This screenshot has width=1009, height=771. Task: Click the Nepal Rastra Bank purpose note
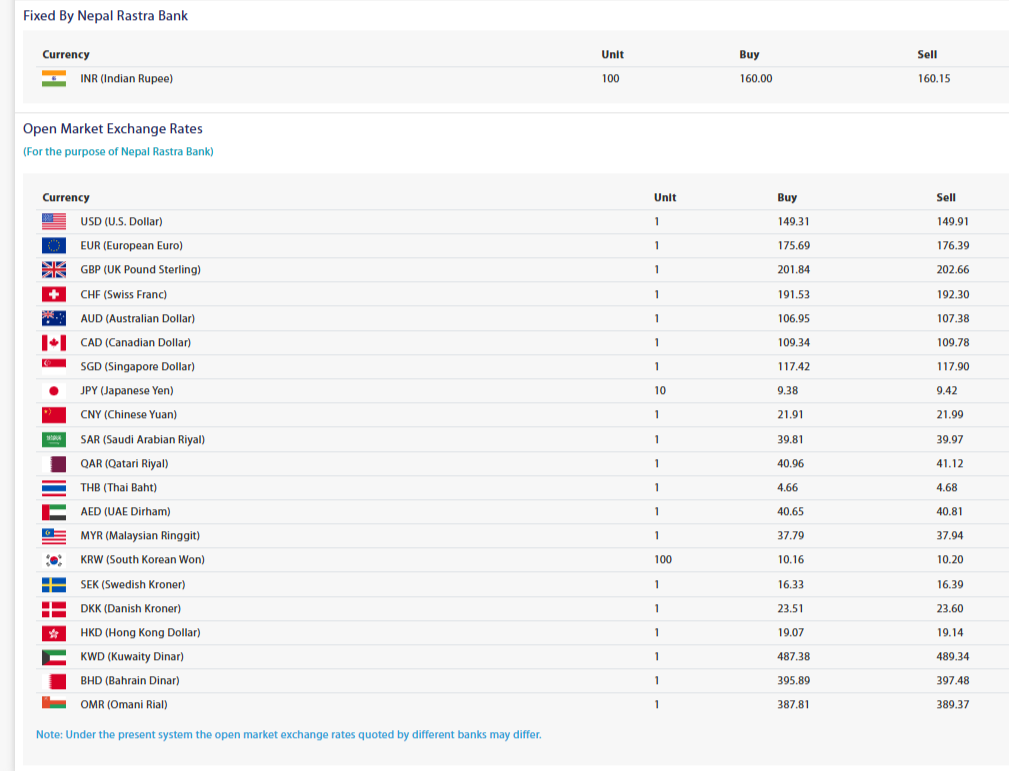point(118,152)
